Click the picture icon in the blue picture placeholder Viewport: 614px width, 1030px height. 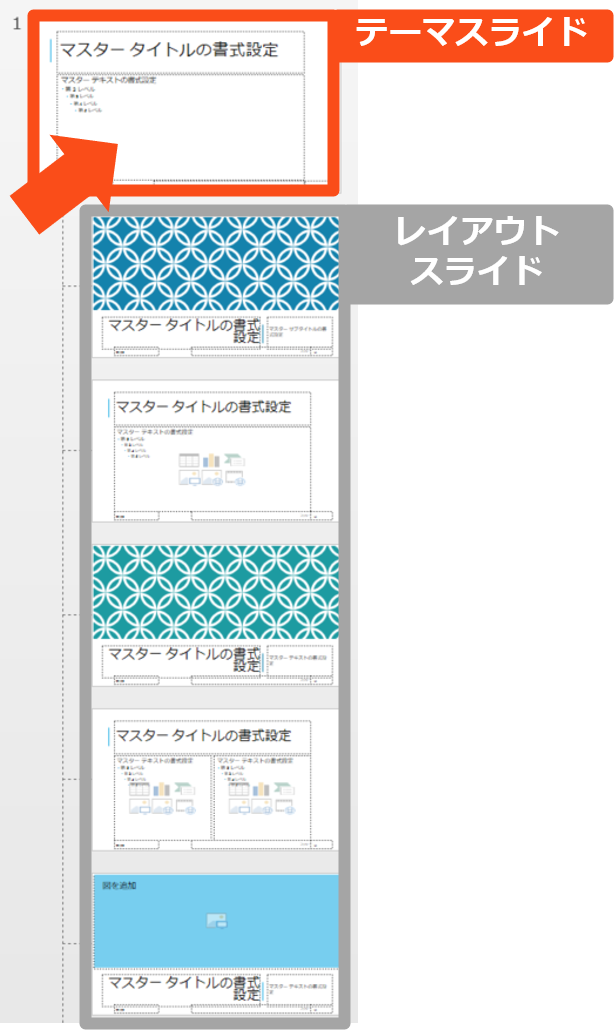click(x=215, y=921)
